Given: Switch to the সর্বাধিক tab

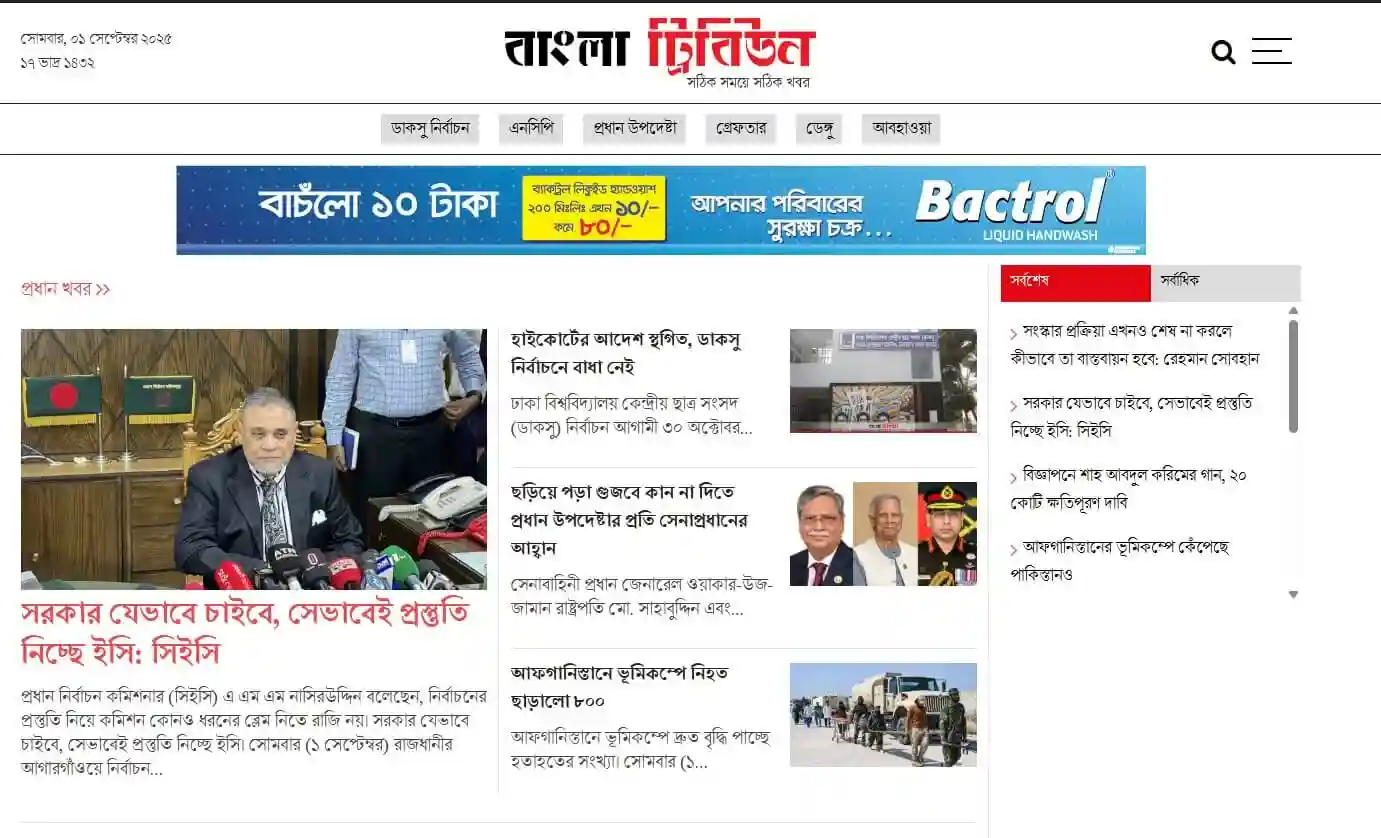Looking at the screenshot, I should pos(1181,281).
